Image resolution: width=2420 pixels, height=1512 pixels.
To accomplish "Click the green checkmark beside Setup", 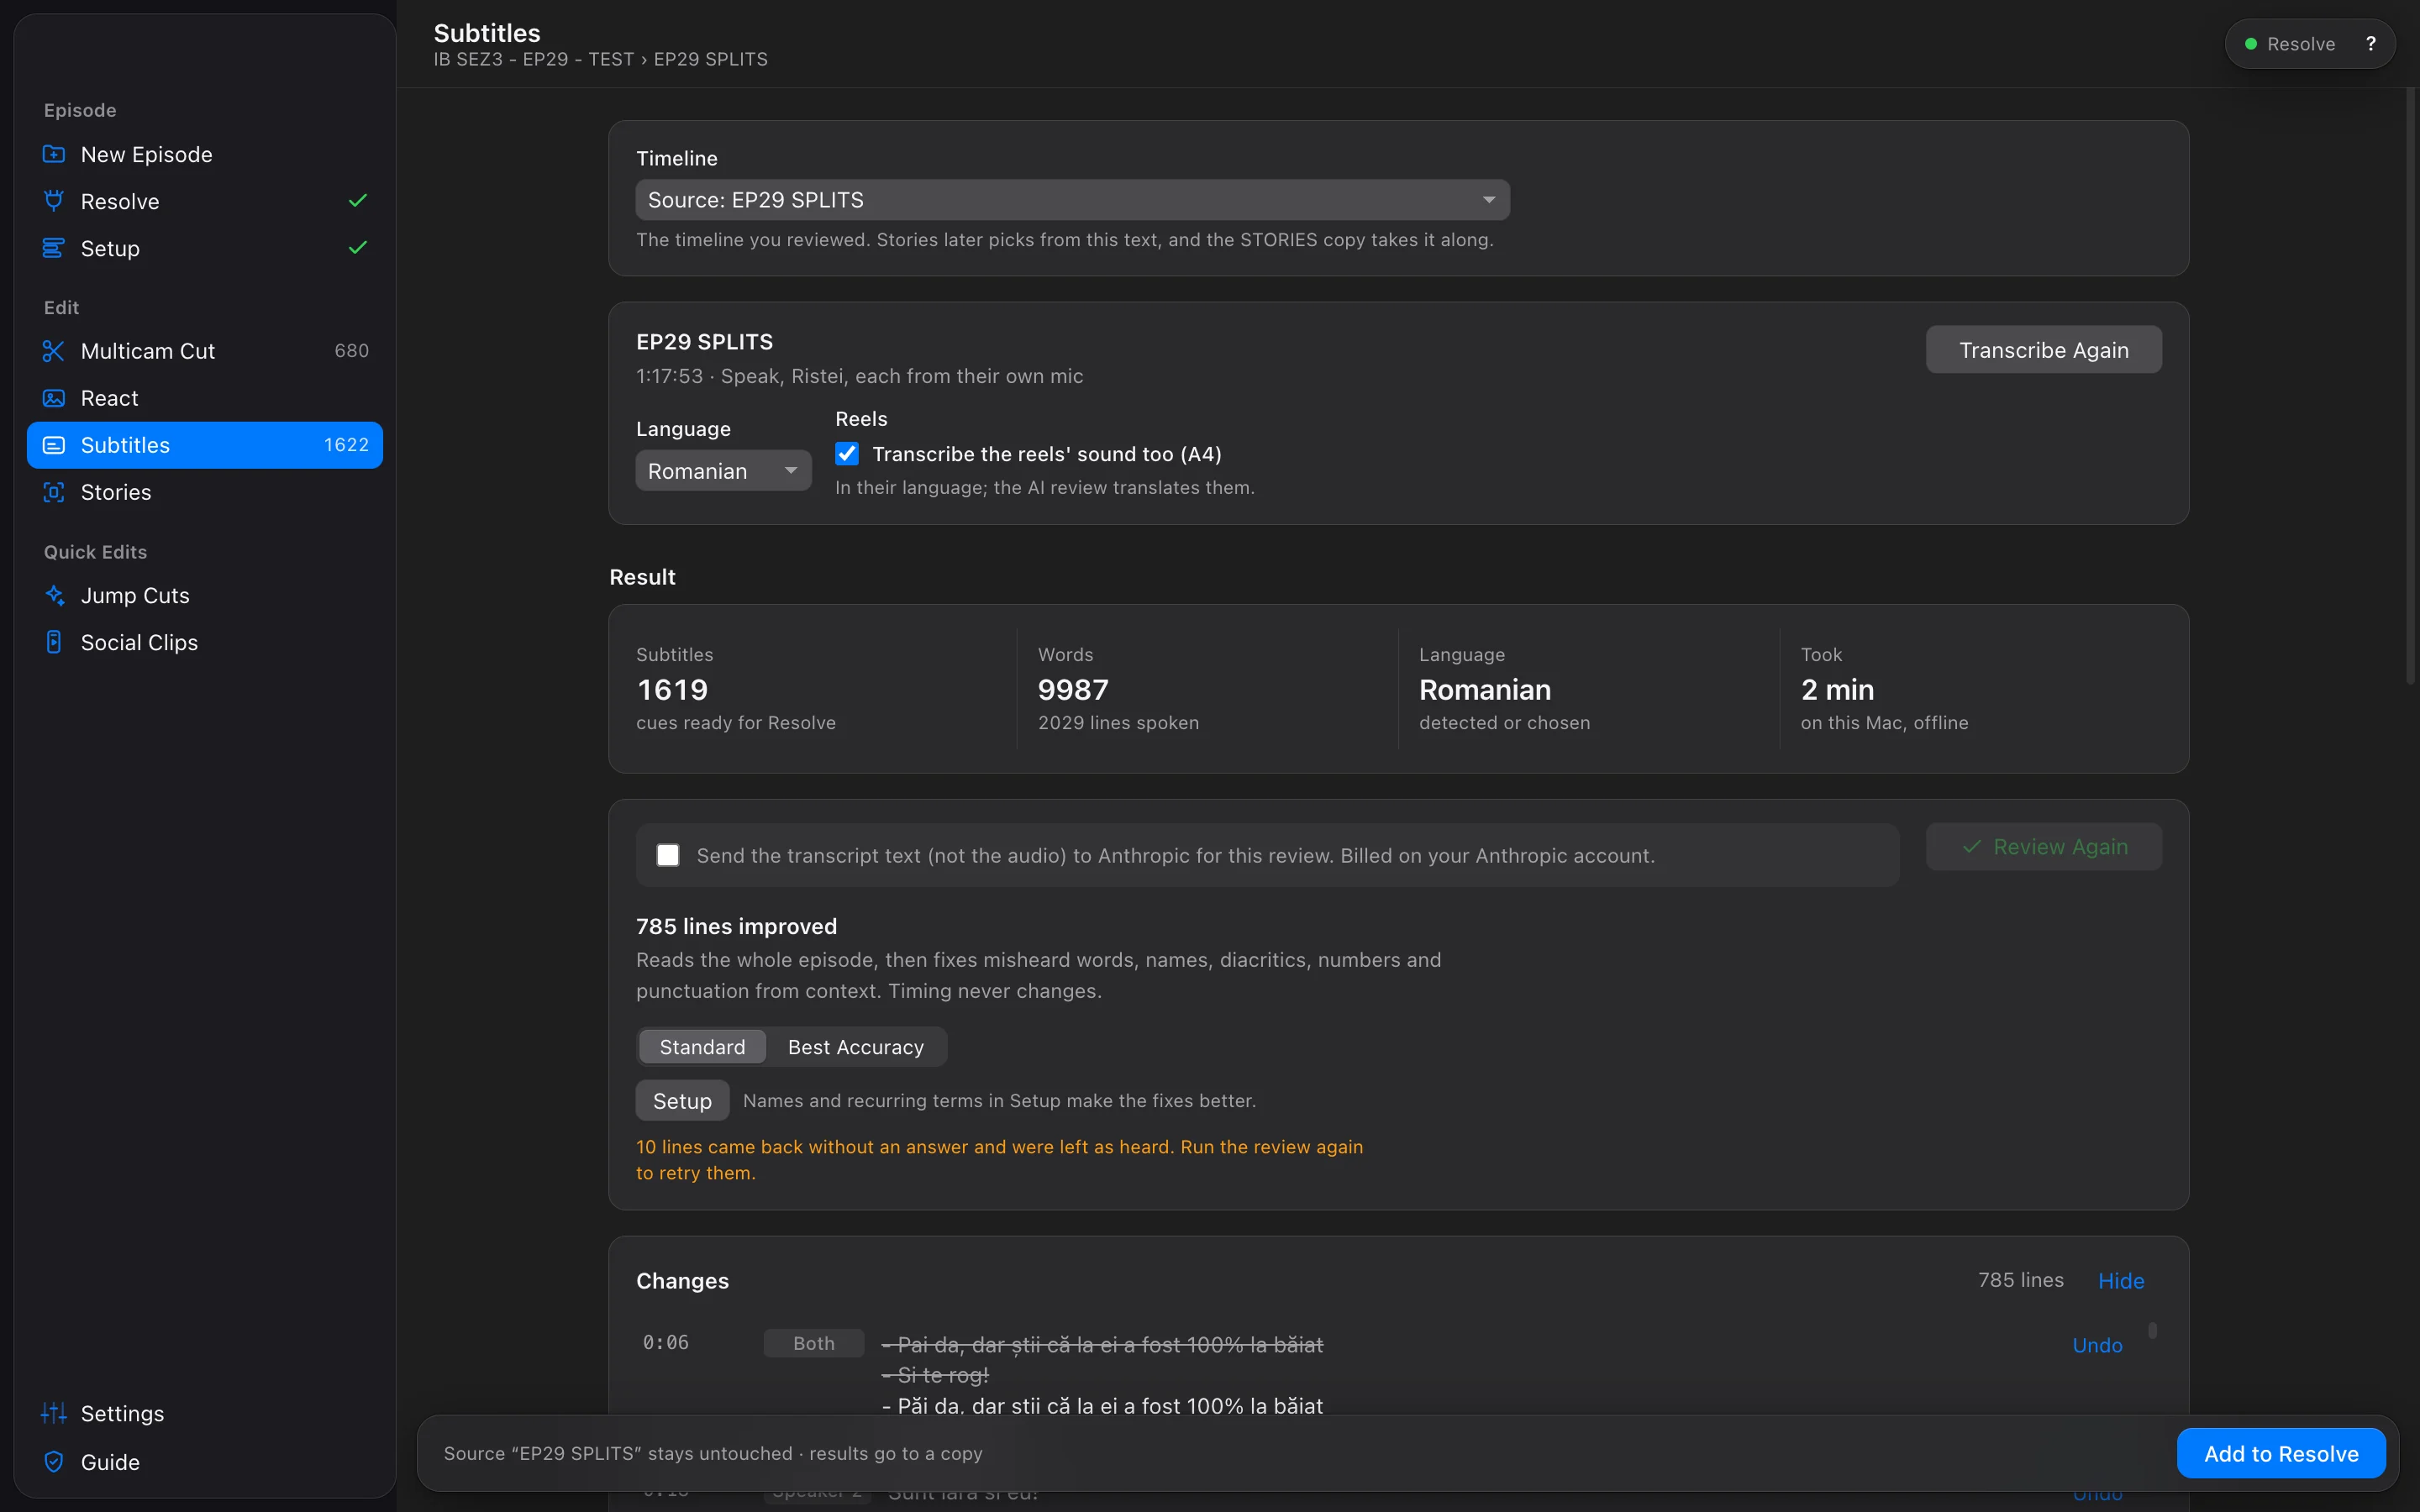I will point(358,248).
